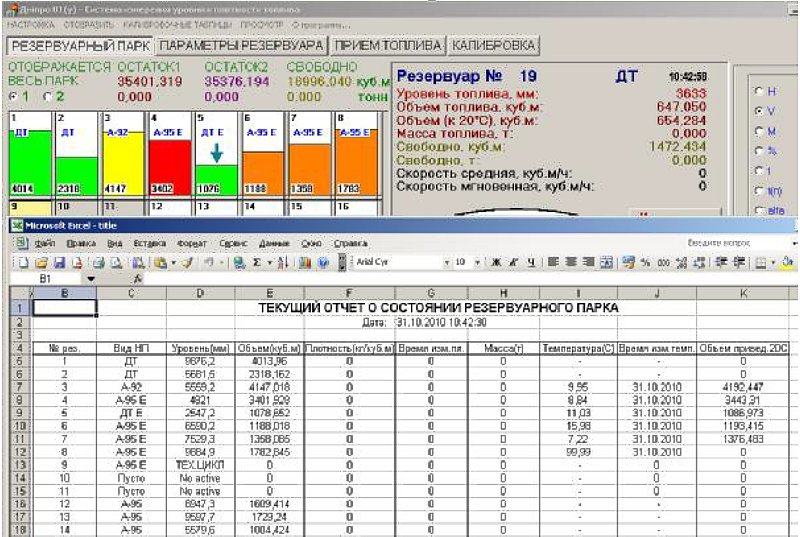
Task: Select the H display radio option
Action: coord(759,91)
